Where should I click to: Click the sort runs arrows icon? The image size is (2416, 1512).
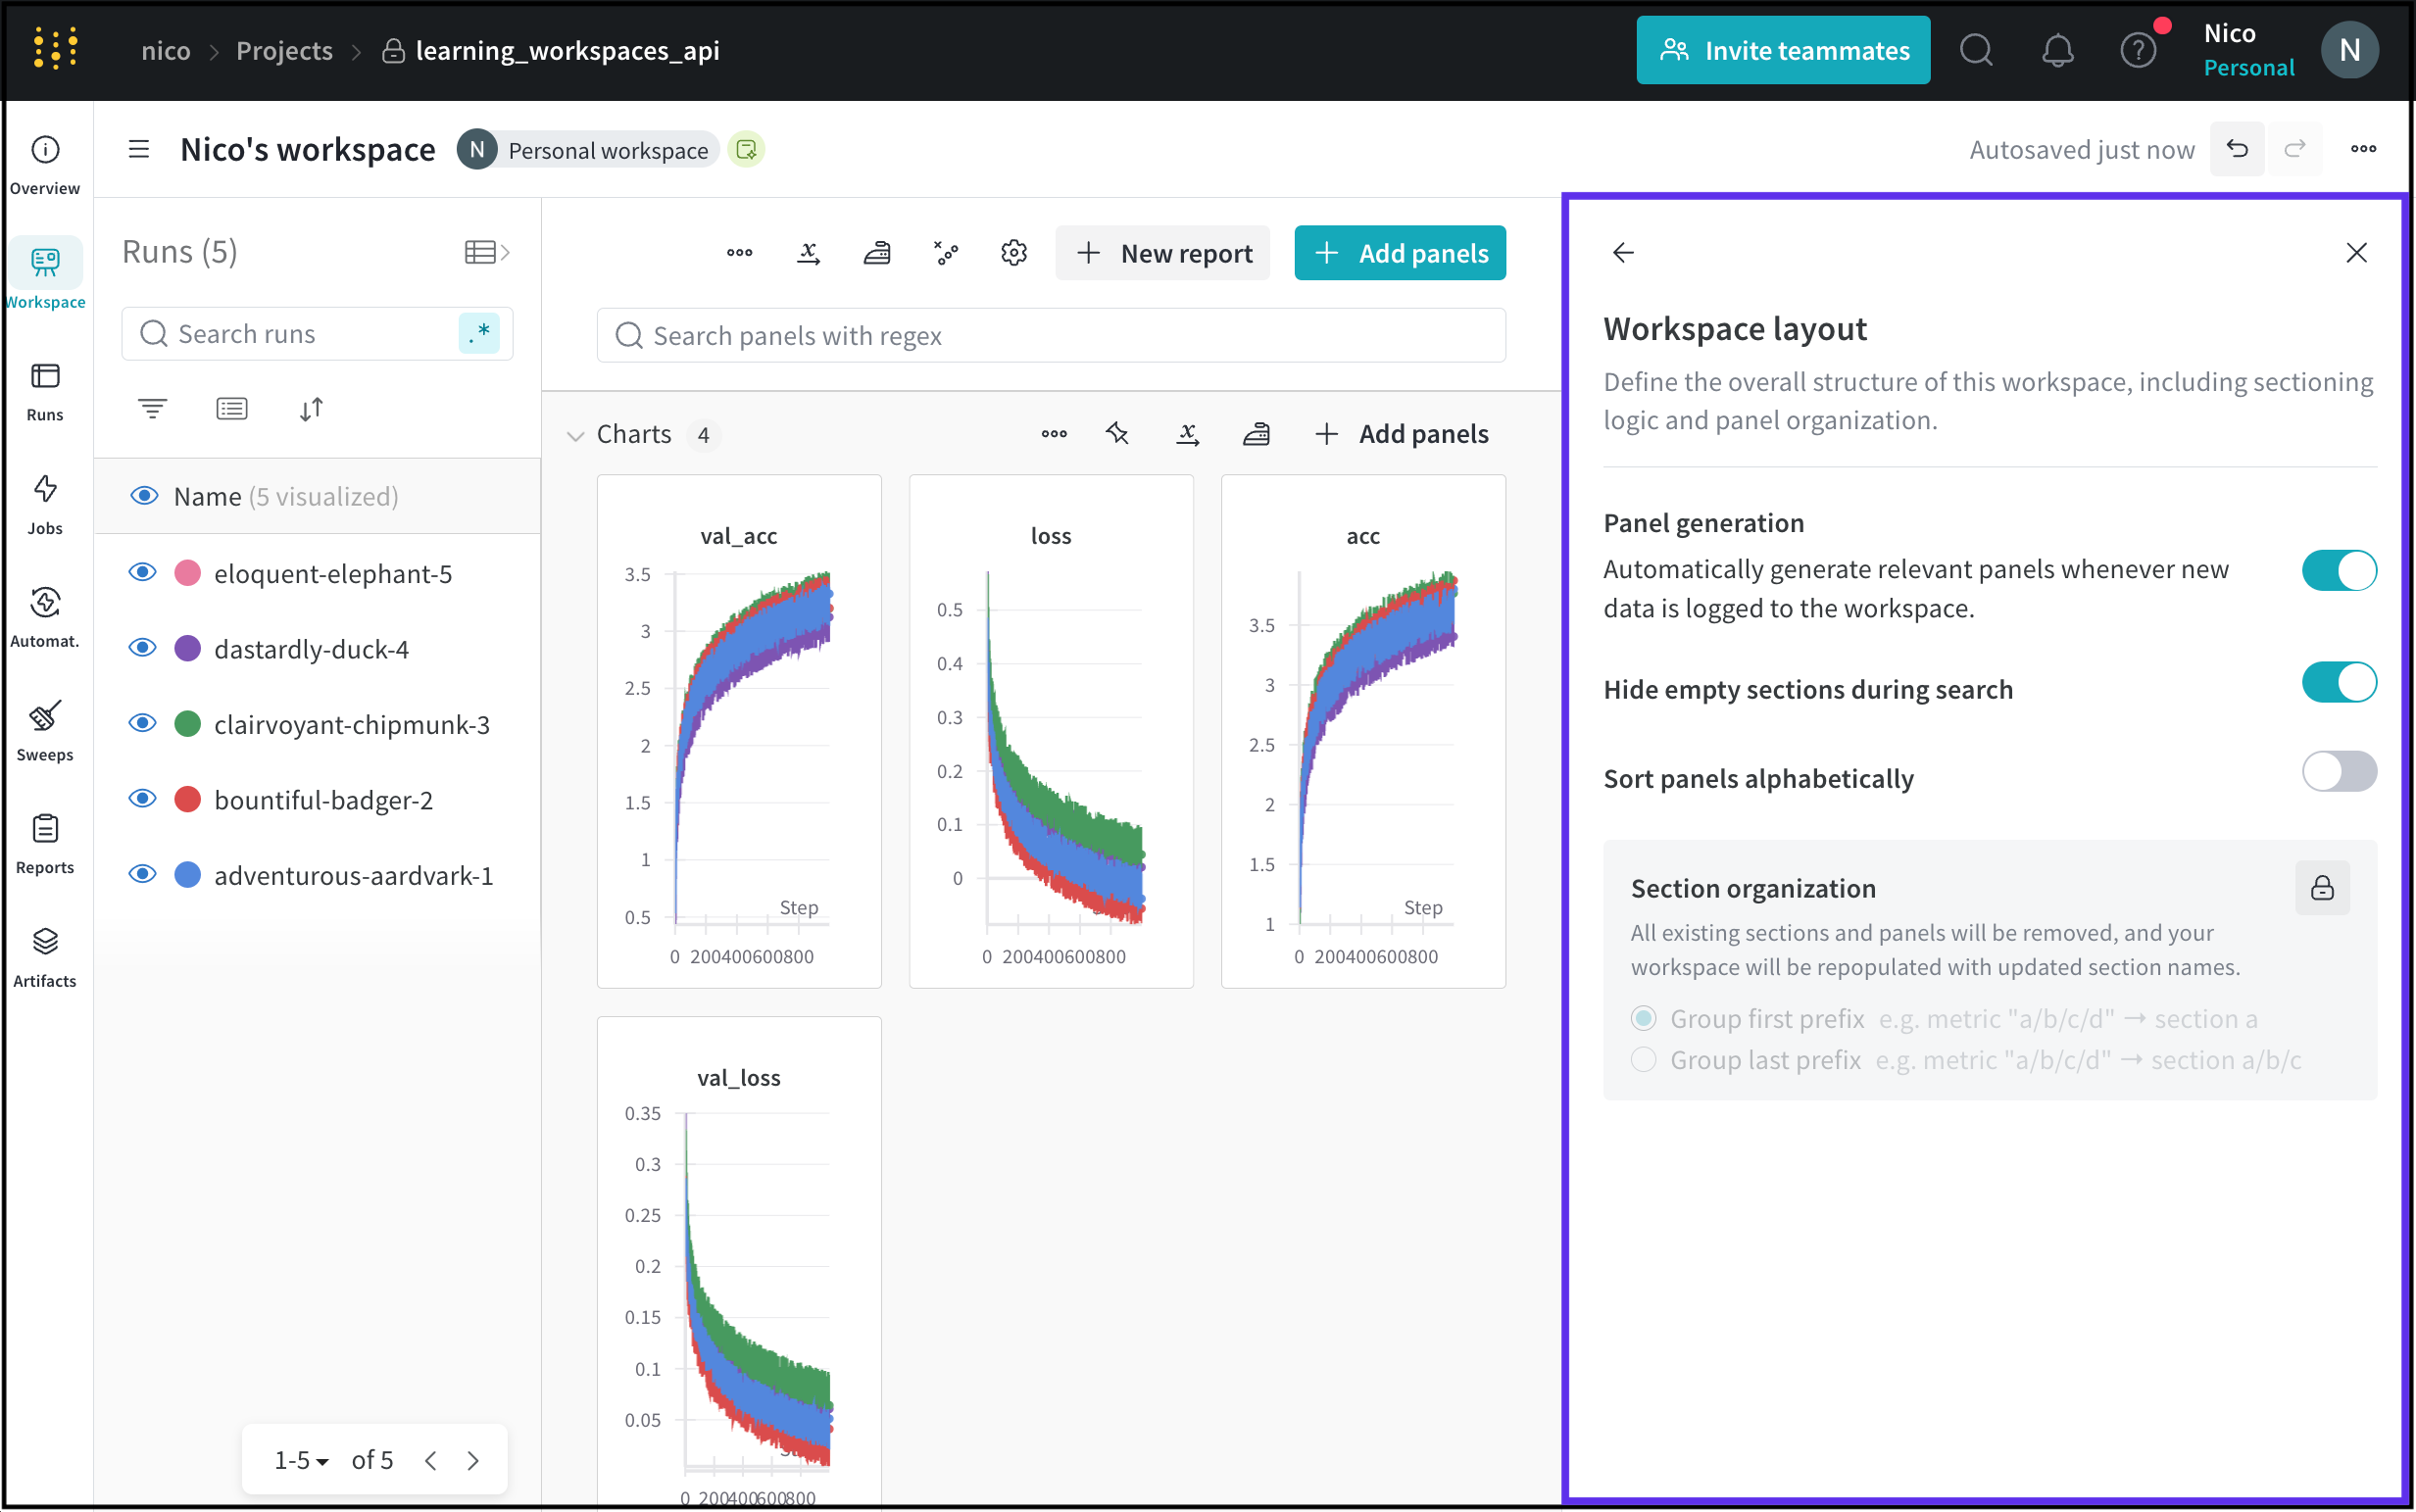click(311, 409)
